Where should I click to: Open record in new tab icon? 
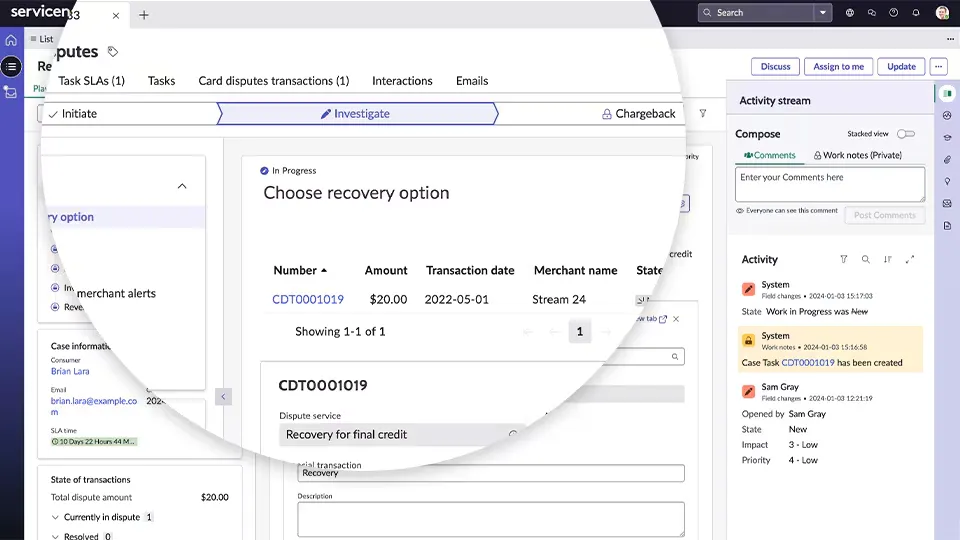662,319
